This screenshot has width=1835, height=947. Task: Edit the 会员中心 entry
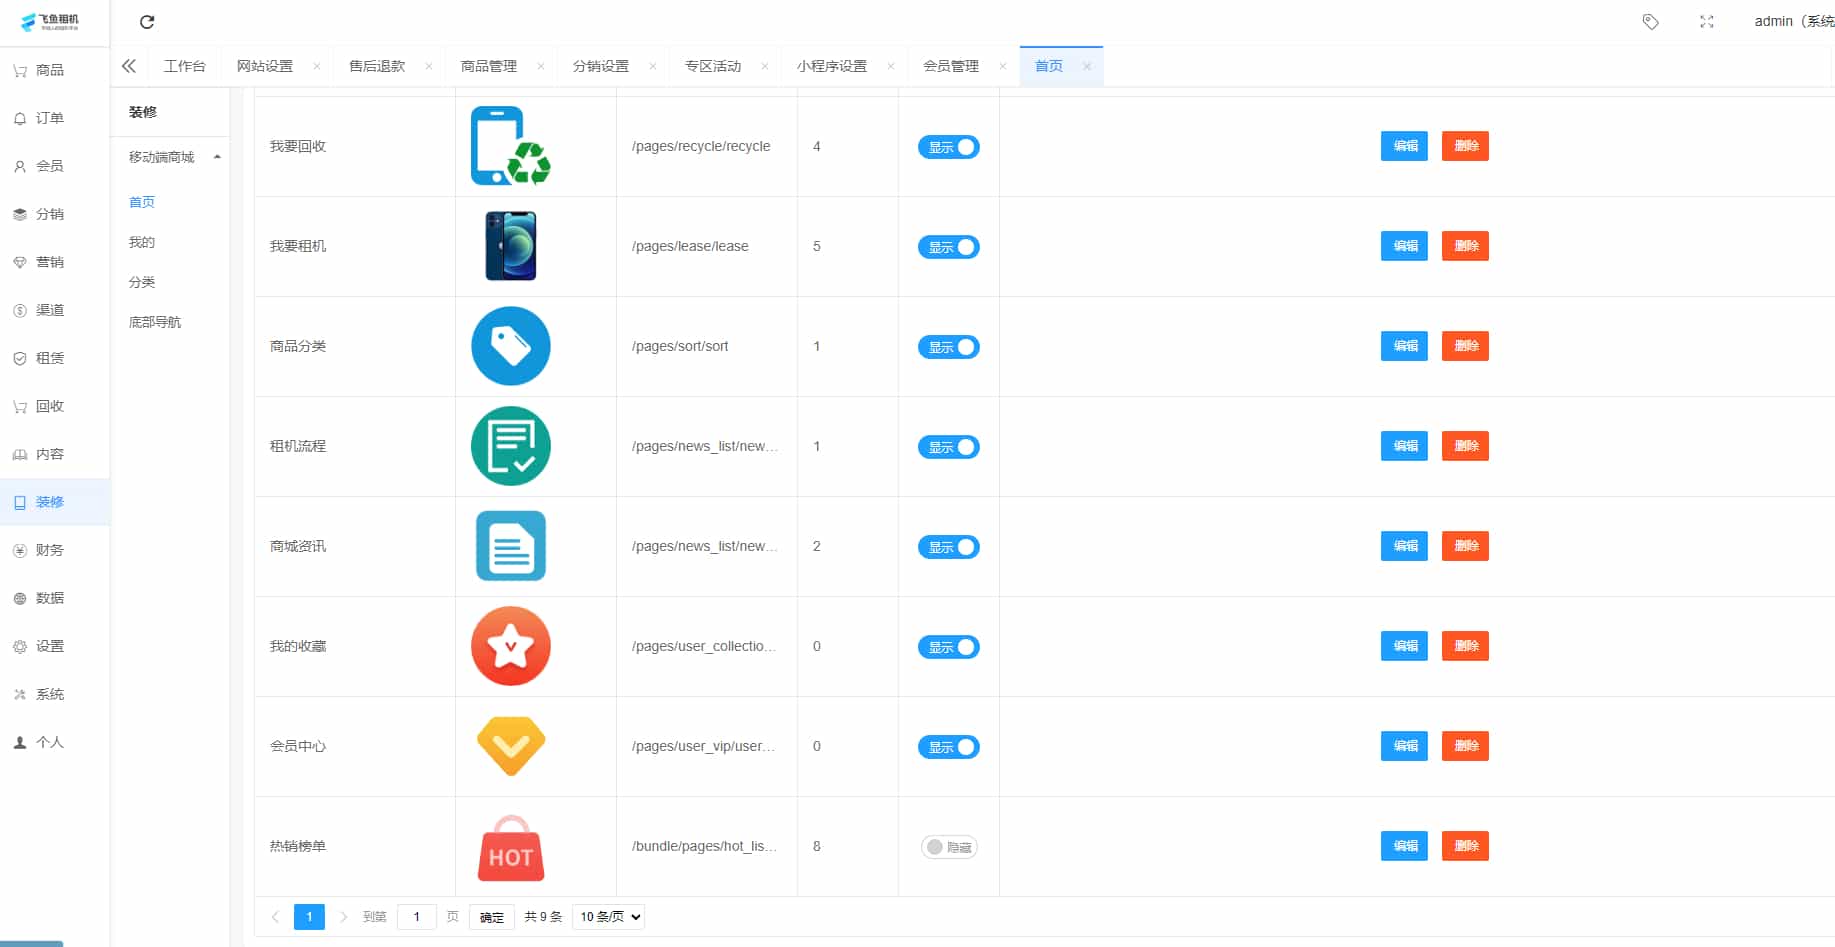click(1403, 746)
